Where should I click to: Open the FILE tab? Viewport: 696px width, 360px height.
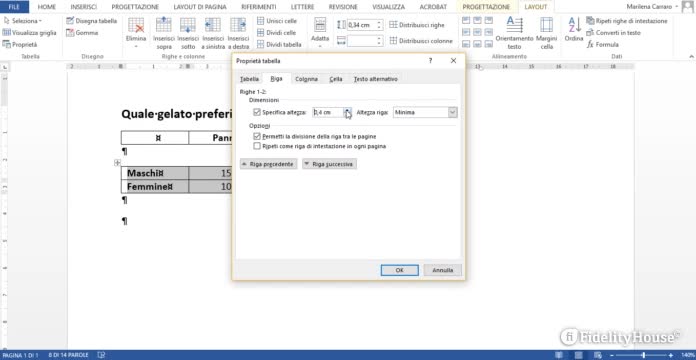(x=14, y=7)
